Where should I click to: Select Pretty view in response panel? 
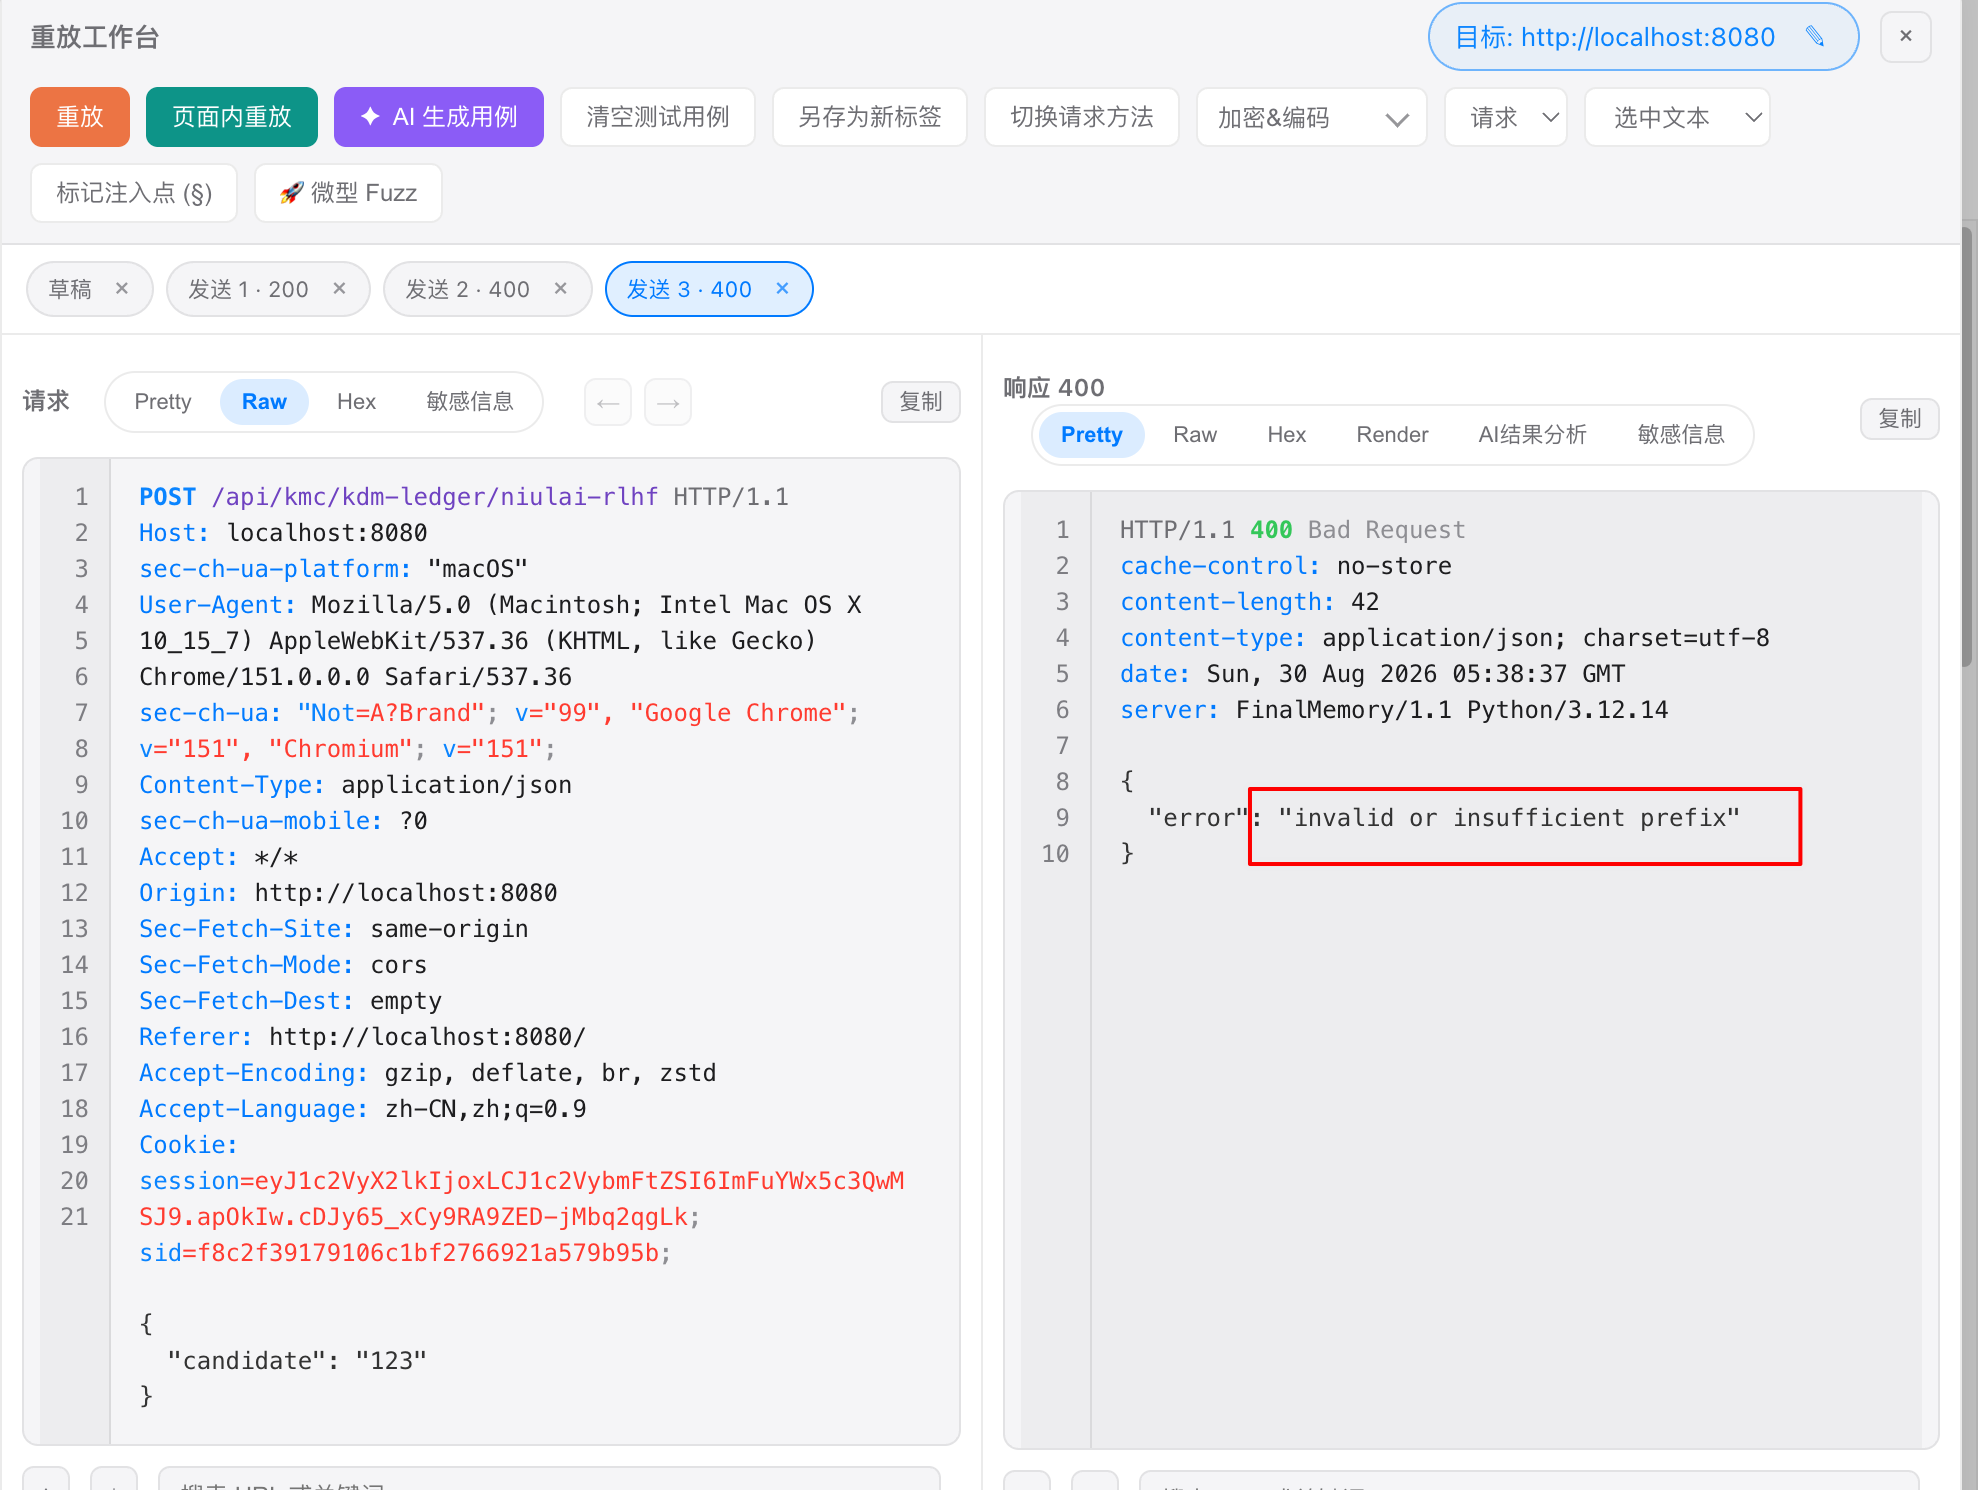1092,435
